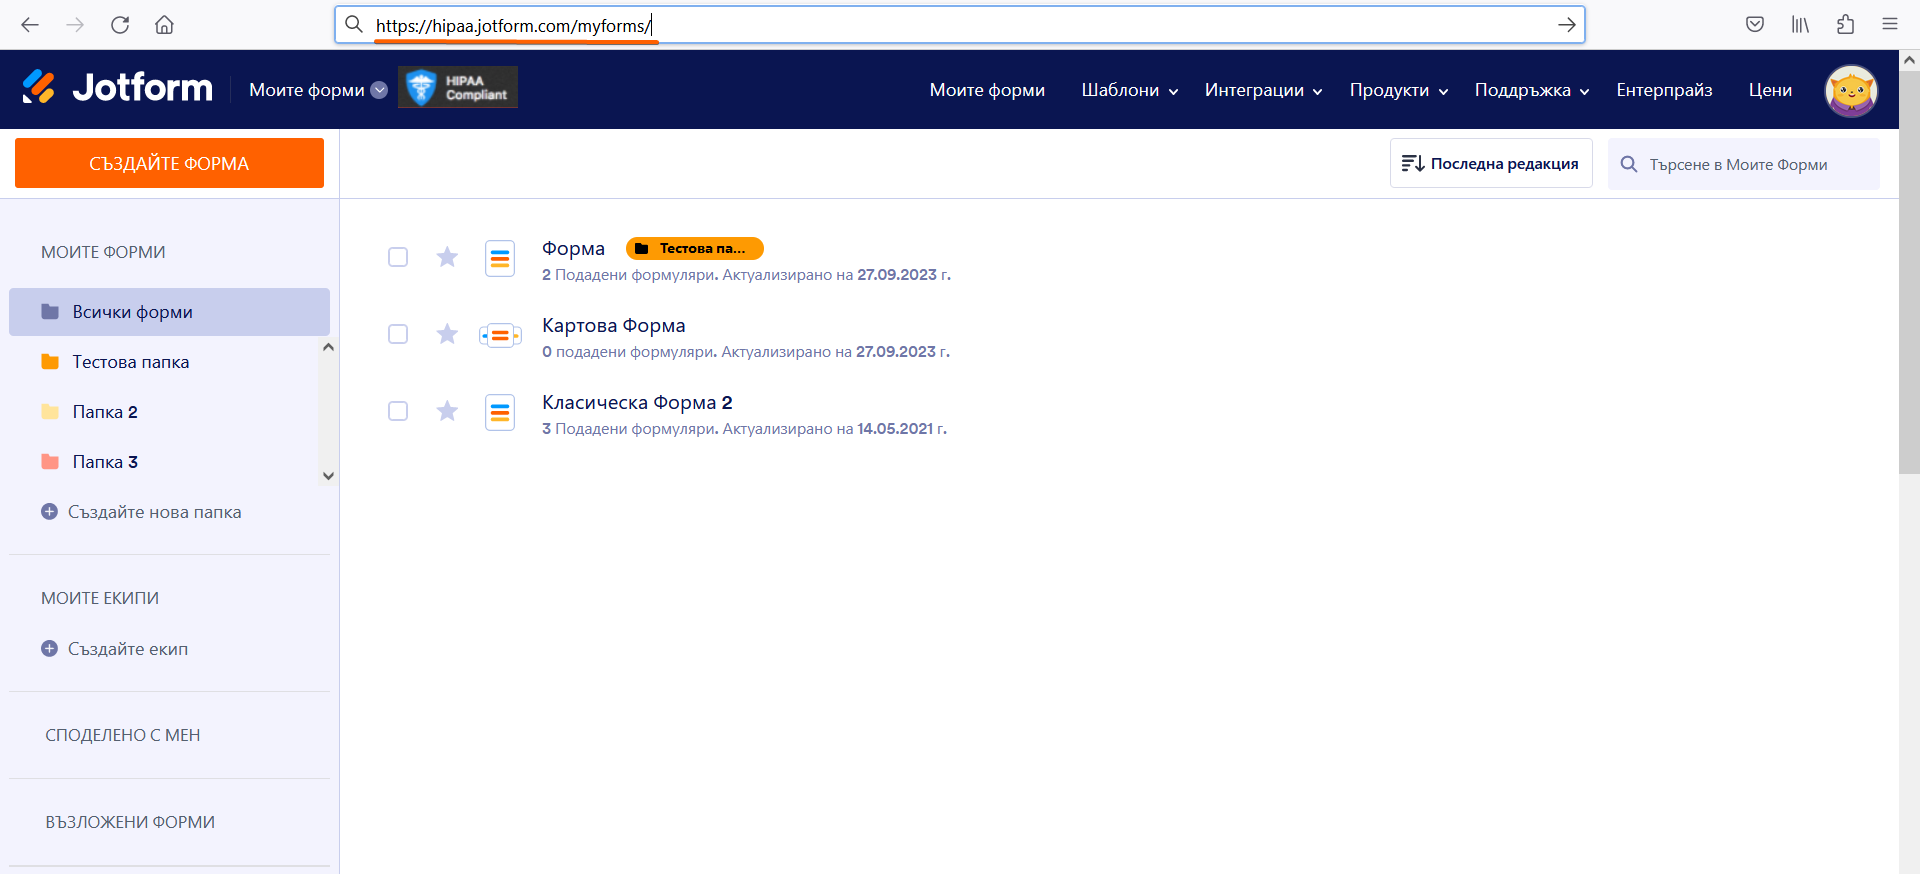Click the СЪЗДАЙТЕ ФОРМА button
The image size is (1920, 874).
(x=169, y=163)
